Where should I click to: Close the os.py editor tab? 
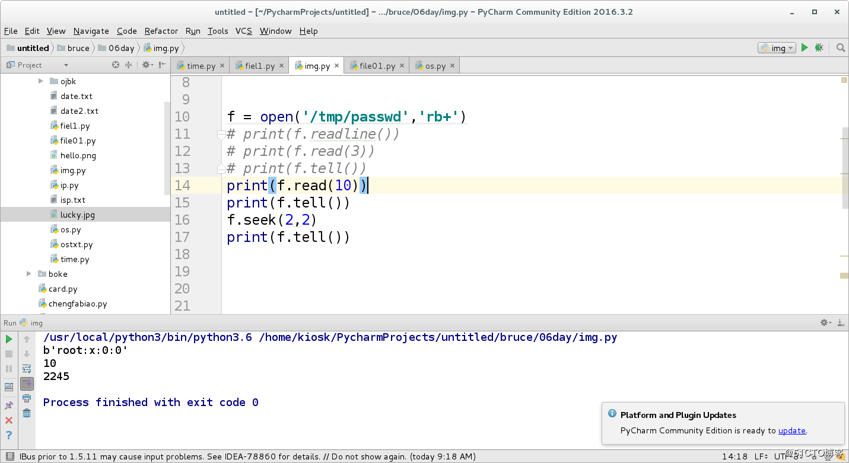(452, 66)
